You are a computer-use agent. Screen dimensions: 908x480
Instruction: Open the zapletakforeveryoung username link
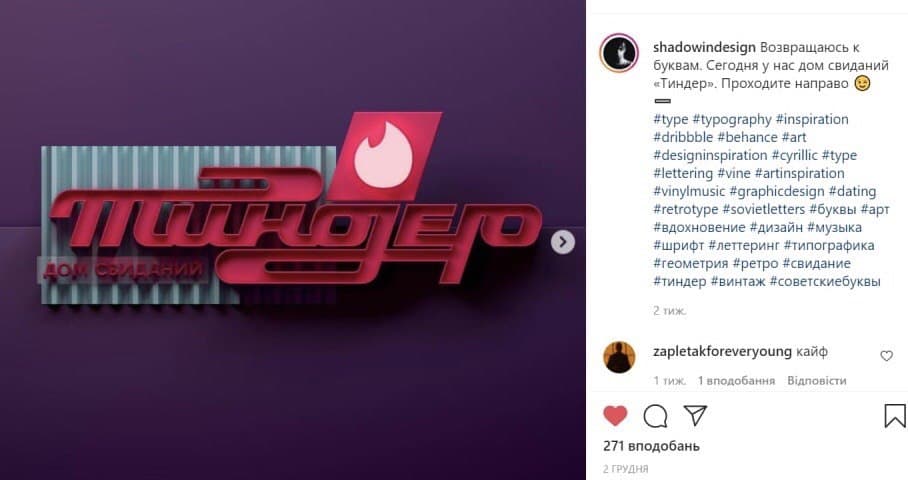tap(722, 351)
